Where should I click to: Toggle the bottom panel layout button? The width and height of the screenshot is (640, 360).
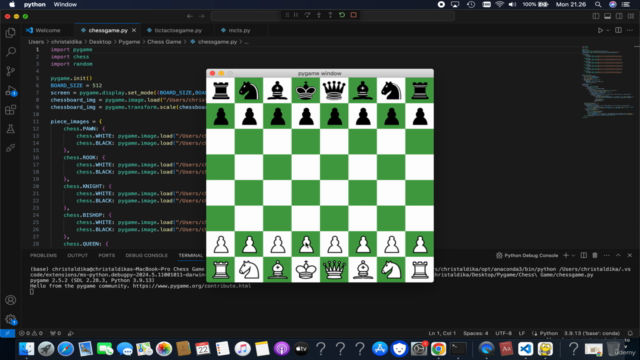pos(608,16)
